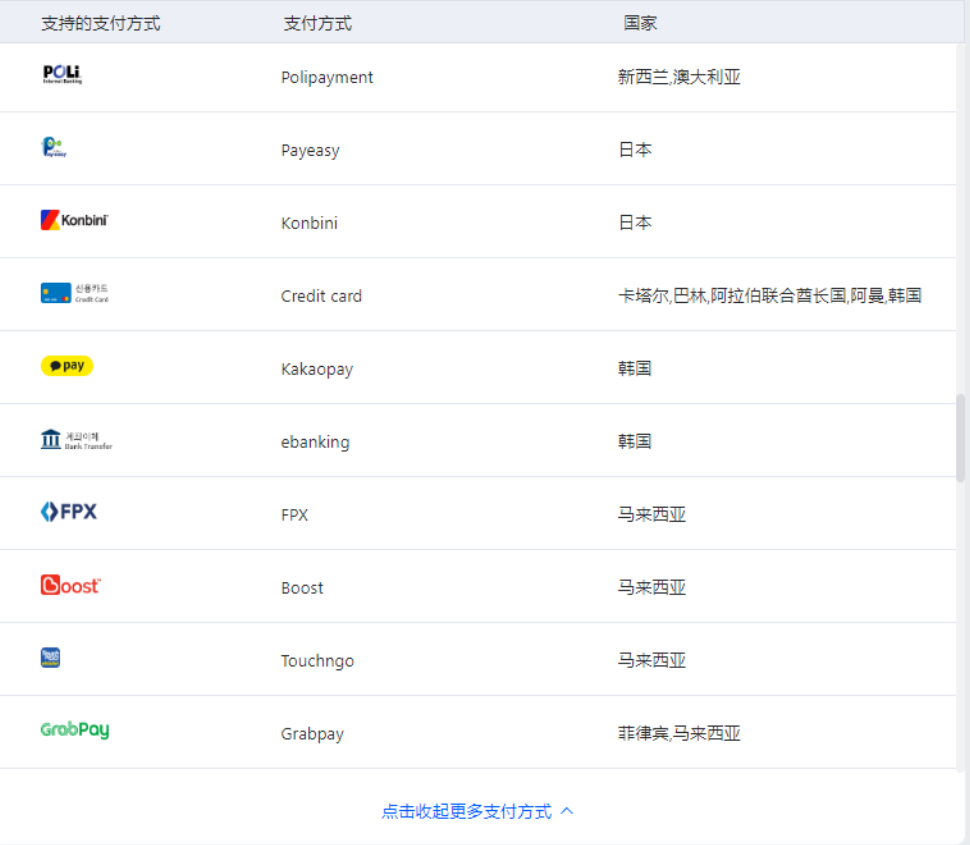This screenshot has height=845, width=970.
Task: Click the 国家 column header
Action: click(x=638, y=22)
